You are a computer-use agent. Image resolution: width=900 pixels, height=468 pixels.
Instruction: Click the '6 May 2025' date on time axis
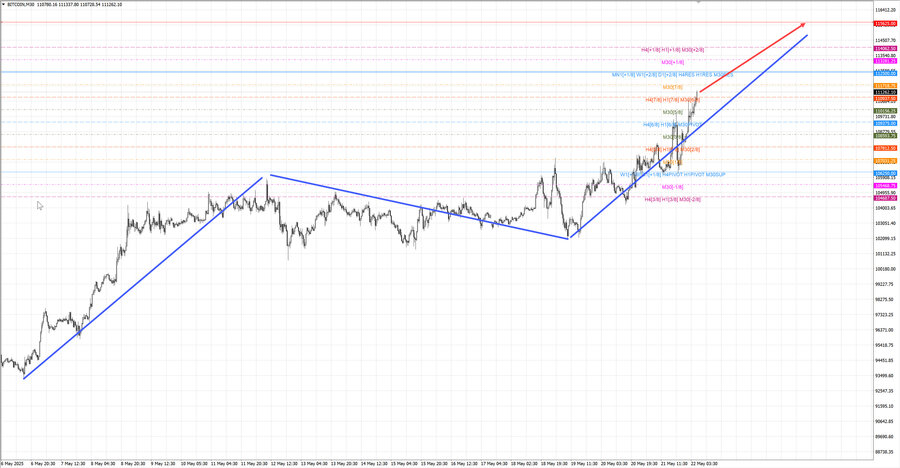[x=14, y=464]
